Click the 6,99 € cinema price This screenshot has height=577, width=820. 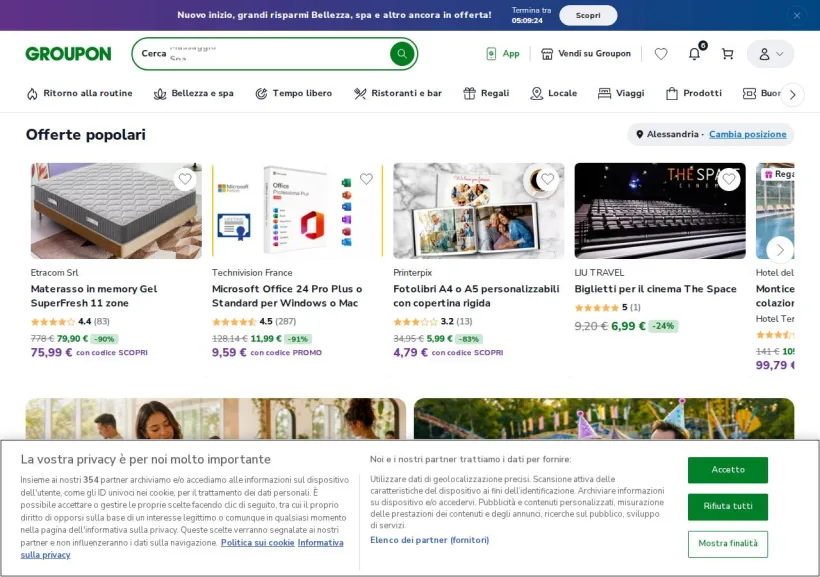pos(628,326)
